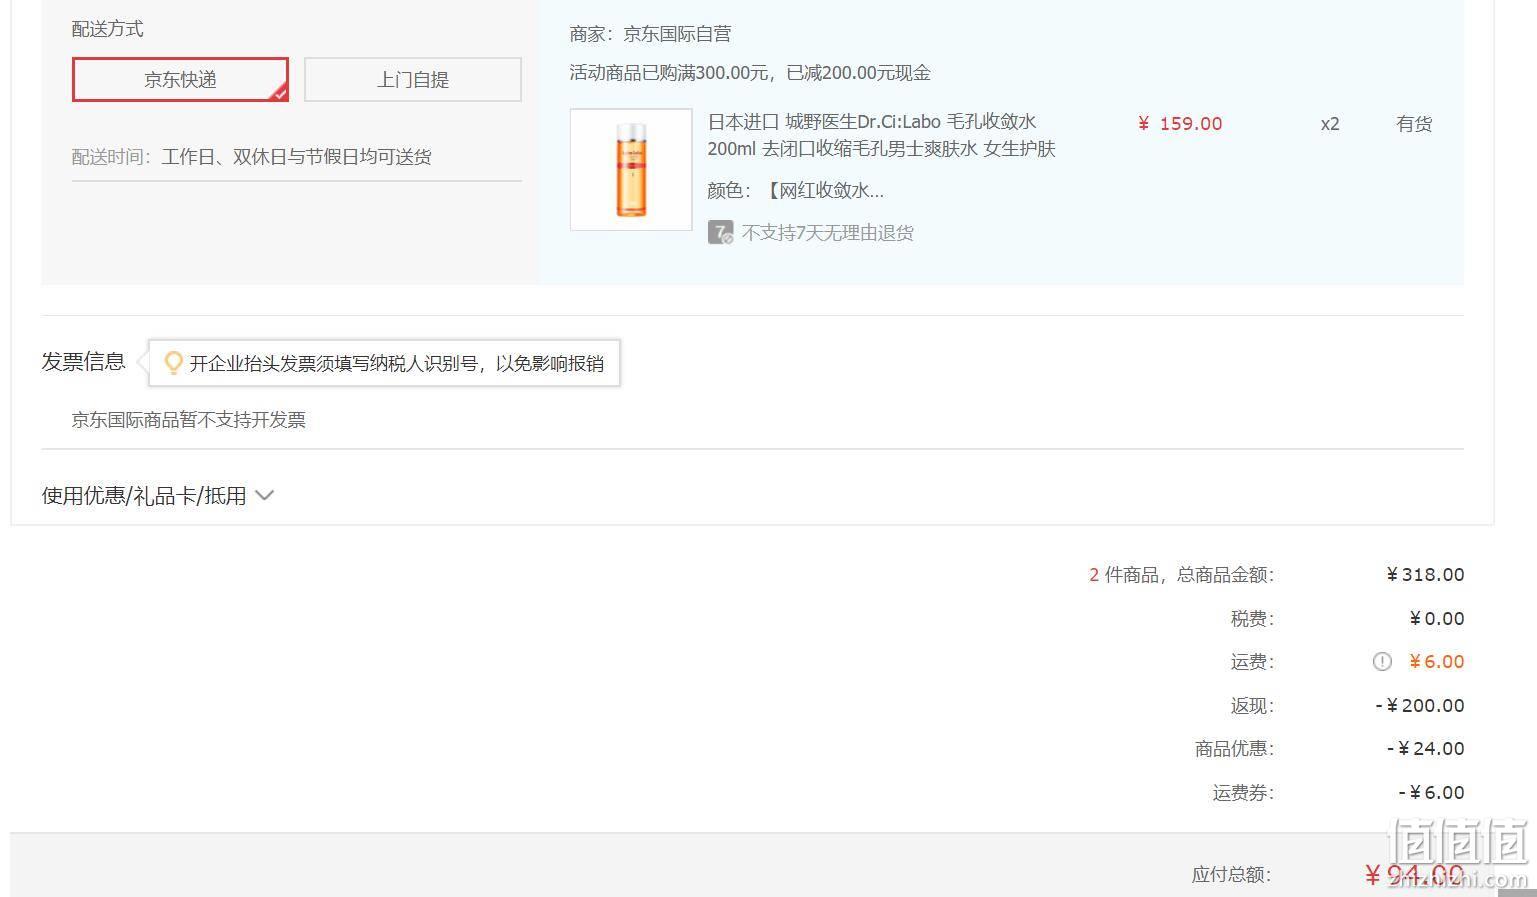Click 运费券 value -¥6.00
The image size is (1537, 897).
tap(1432, 793)
